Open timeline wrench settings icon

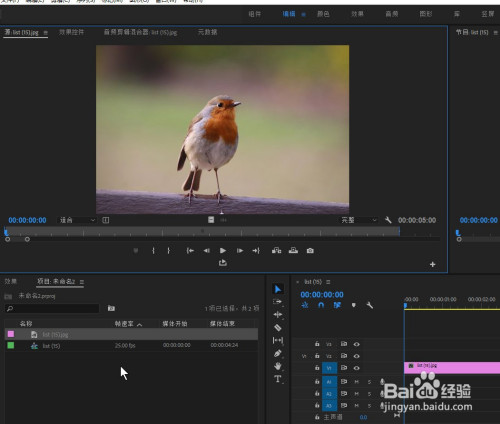tap(370, 305)
